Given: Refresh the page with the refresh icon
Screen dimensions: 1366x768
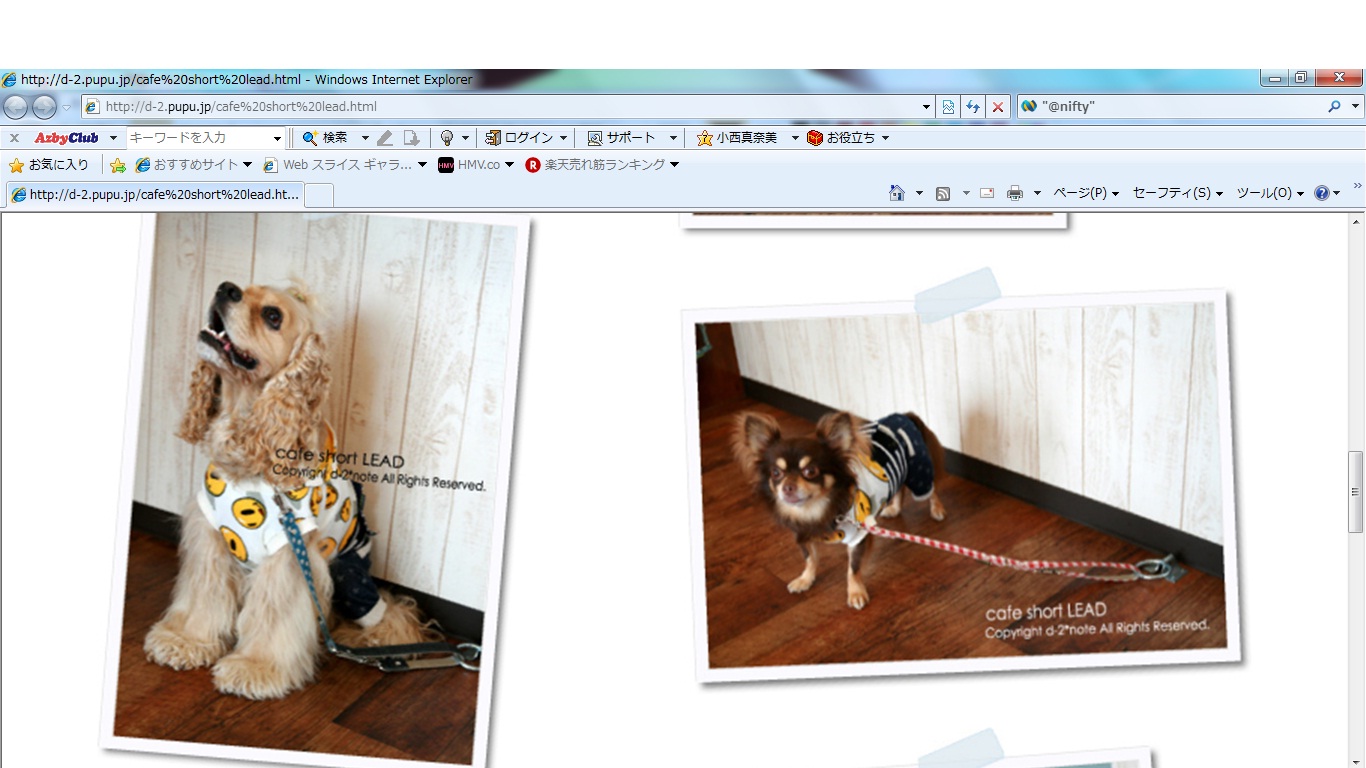Looking at the screenshot, I should click(x=973, y=107).
